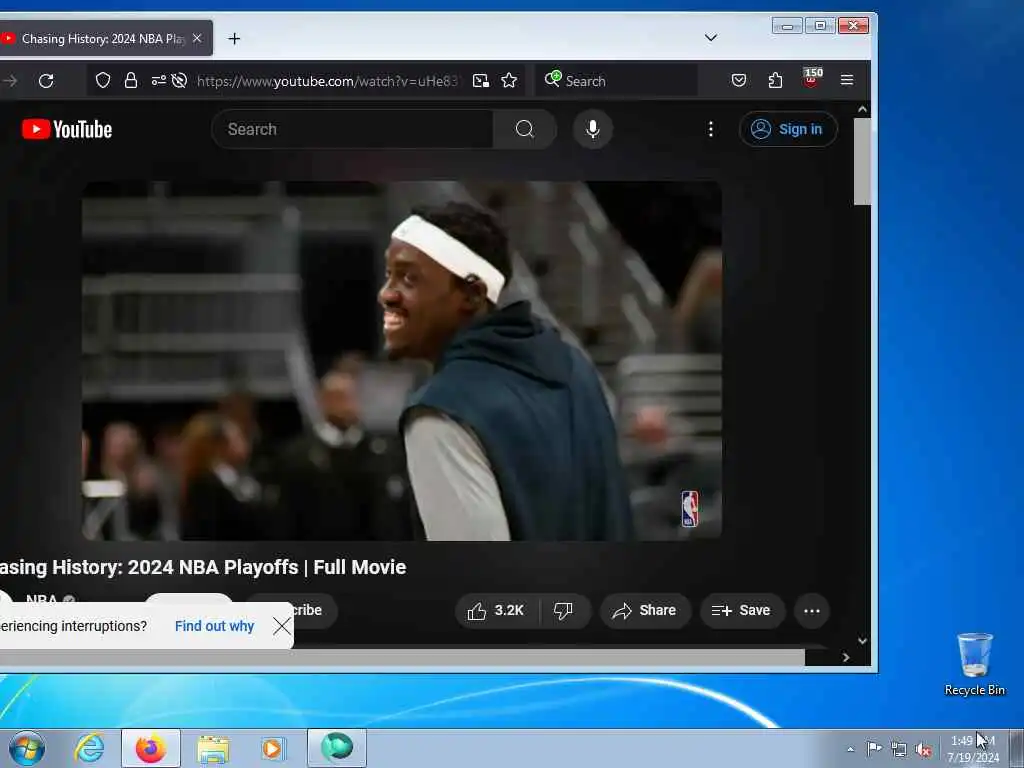Show hidden tray icons arrow
The width and height of the screenshot is (1024, 768).
(x=850, y=749)
